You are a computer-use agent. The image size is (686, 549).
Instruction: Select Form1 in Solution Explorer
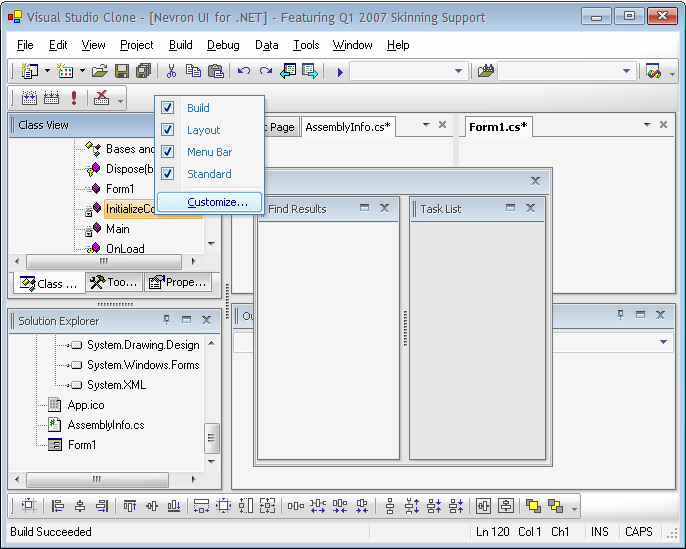point(82,445)
